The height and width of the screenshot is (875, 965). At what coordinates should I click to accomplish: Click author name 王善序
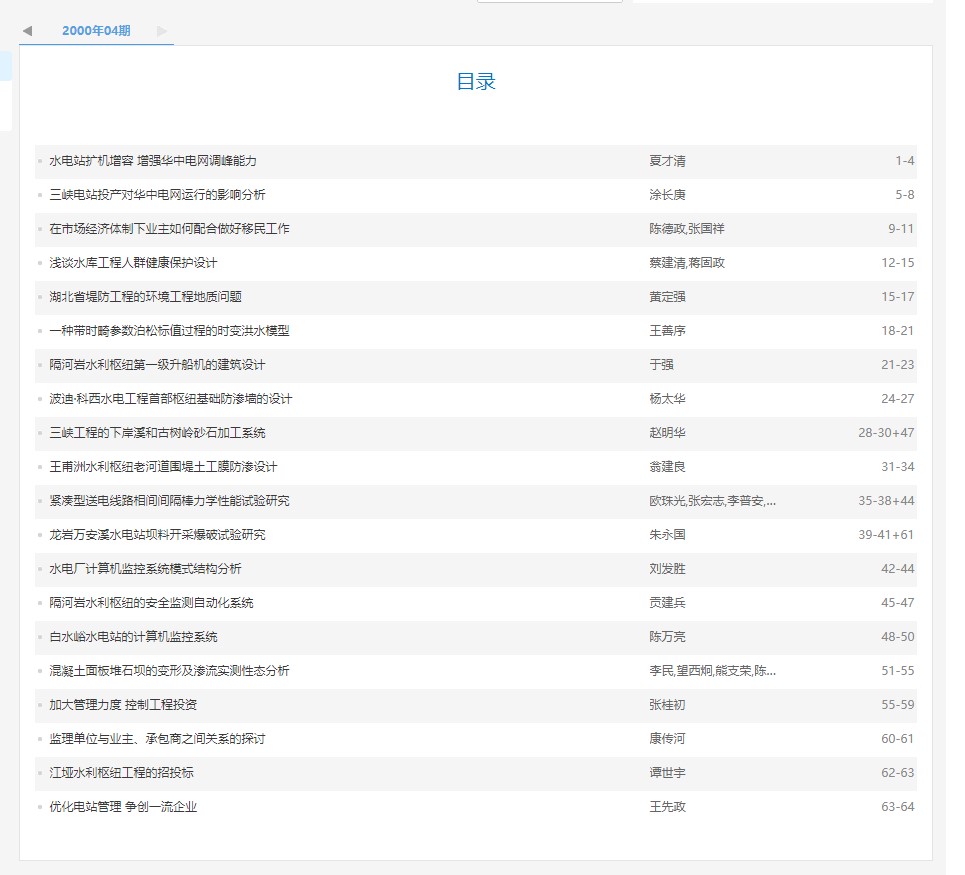point(667,331)
